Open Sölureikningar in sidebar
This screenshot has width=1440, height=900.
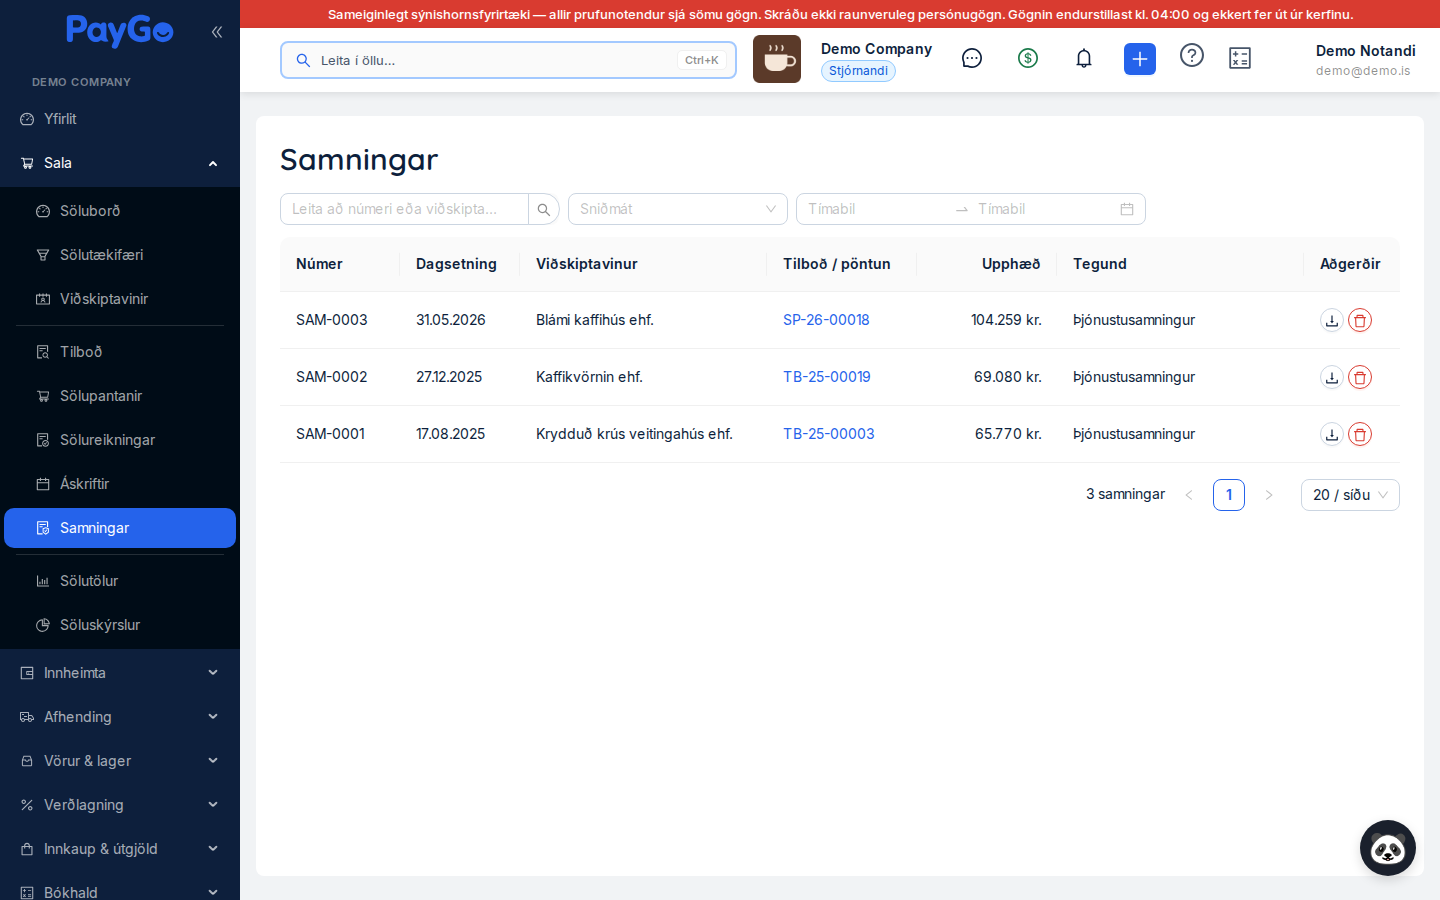coord(120,440)
